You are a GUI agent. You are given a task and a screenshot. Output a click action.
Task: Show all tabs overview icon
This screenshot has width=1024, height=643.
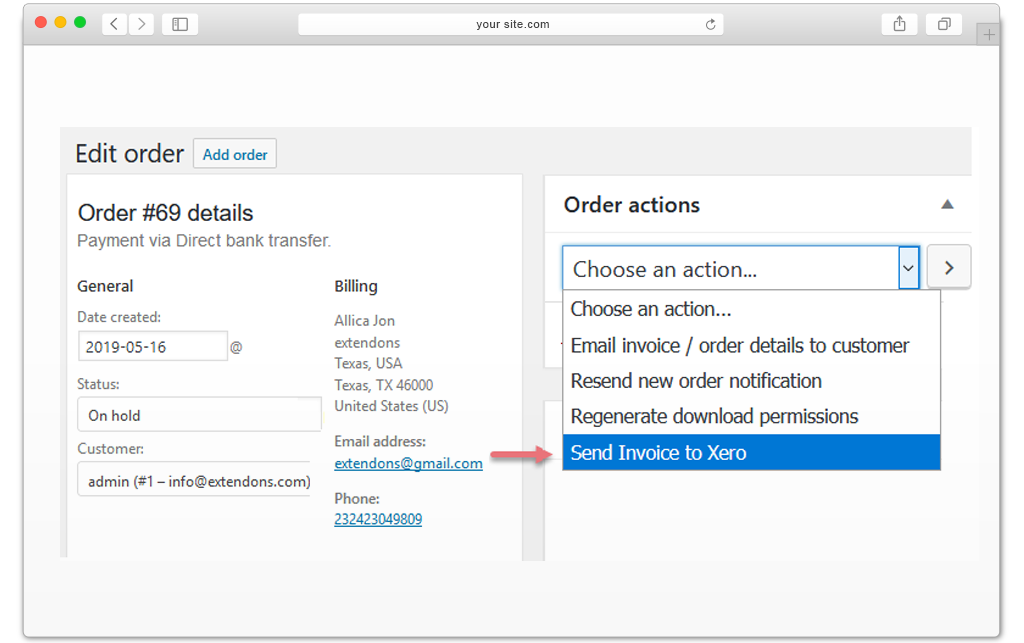click(x=944, y=24)
